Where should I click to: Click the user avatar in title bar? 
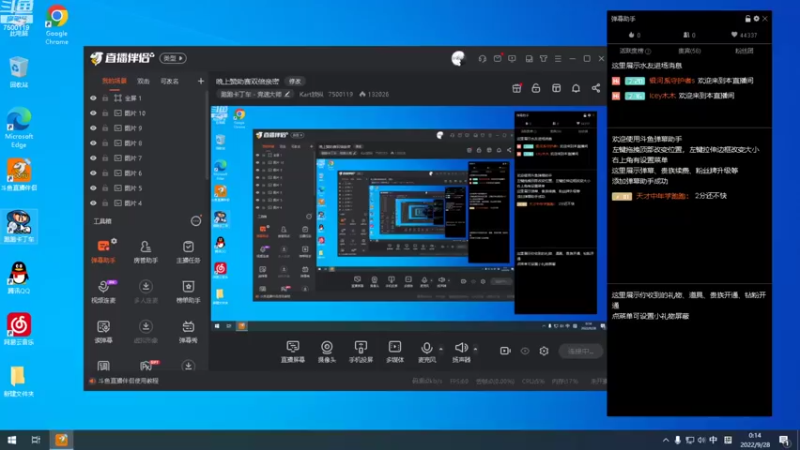coord(458,59)
